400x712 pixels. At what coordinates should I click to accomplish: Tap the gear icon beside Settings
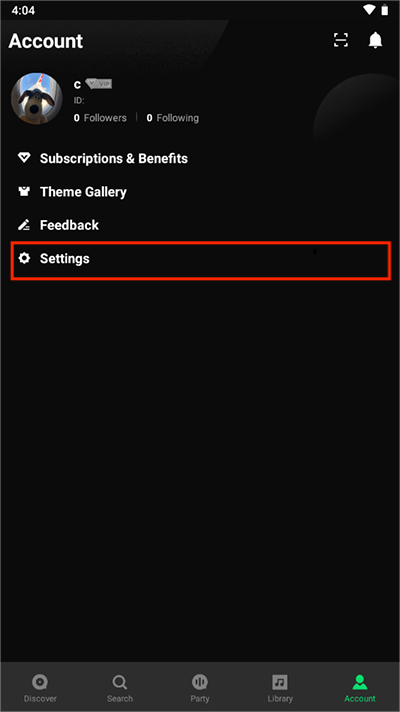(24, 258)
